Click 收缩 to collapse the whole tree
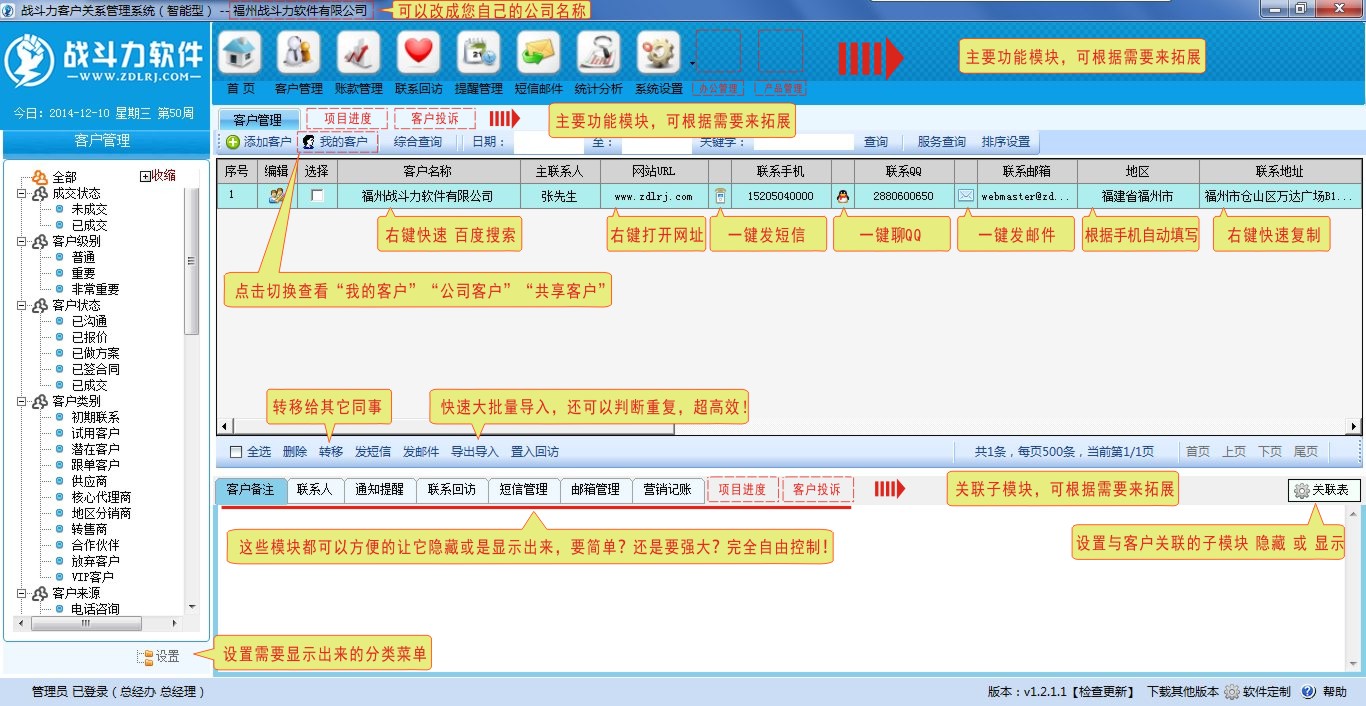Screen dimensions: 1366x706 [157, 176]
